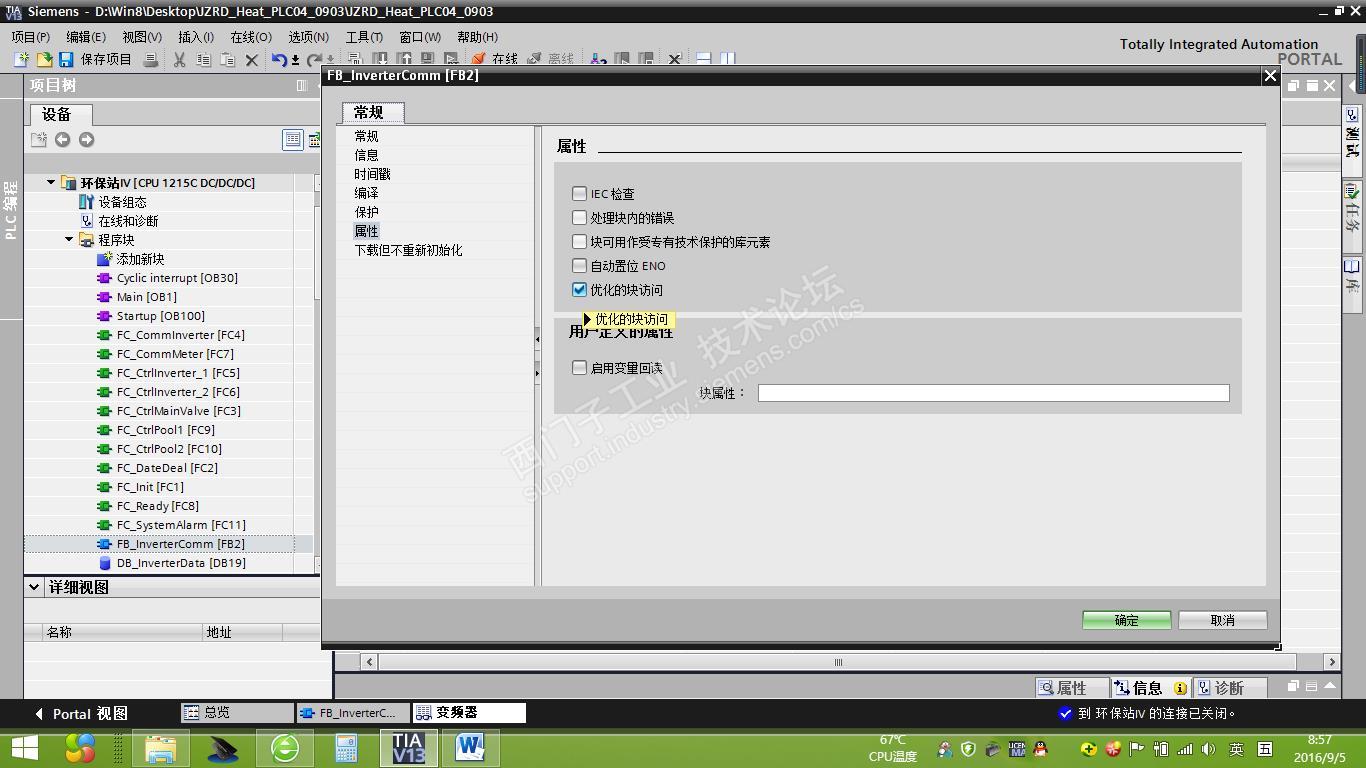Toggle 块可用作受专有技术保护的库元素 checkbox
The height and width of the screenshot is (768, 1366).
click(579, 242)
